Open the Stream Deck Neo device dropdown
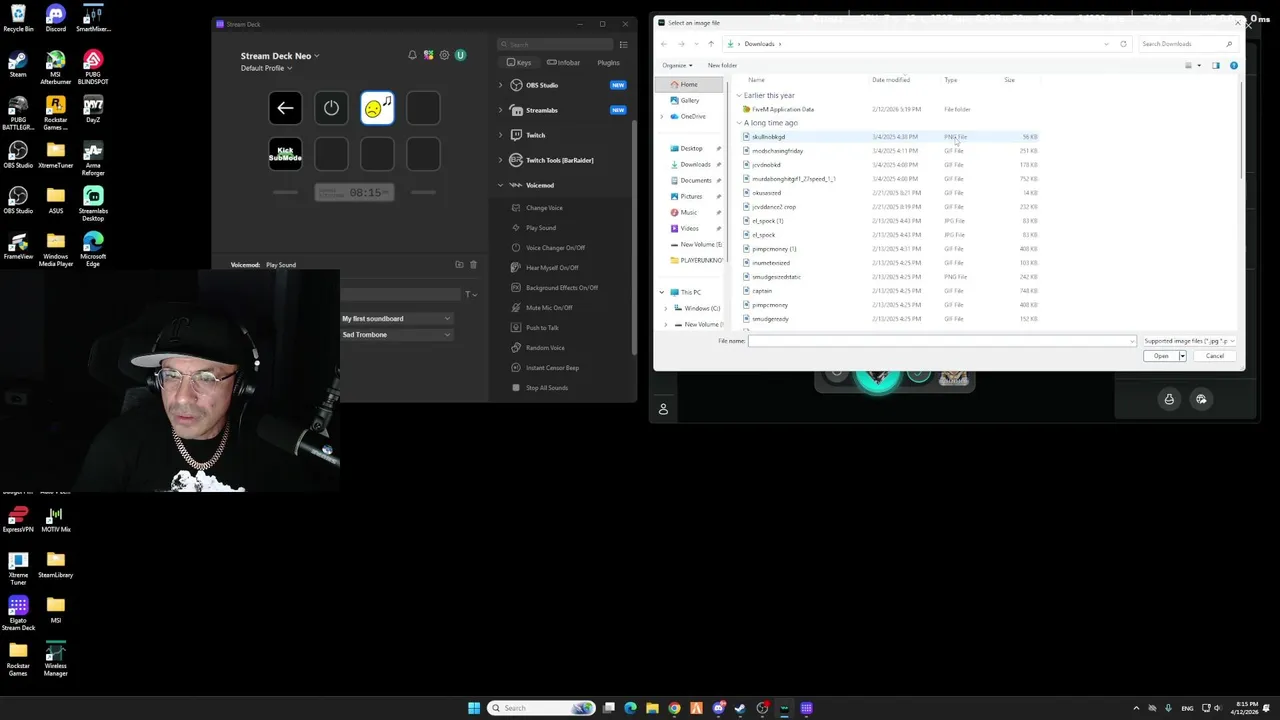1280x720 pixels. click(x=280, y=56)
